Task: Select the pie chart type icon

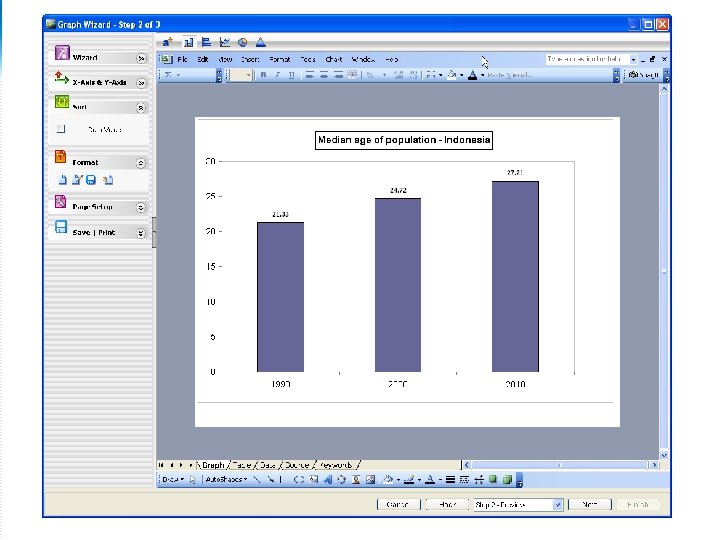Action: click(242, 43)
